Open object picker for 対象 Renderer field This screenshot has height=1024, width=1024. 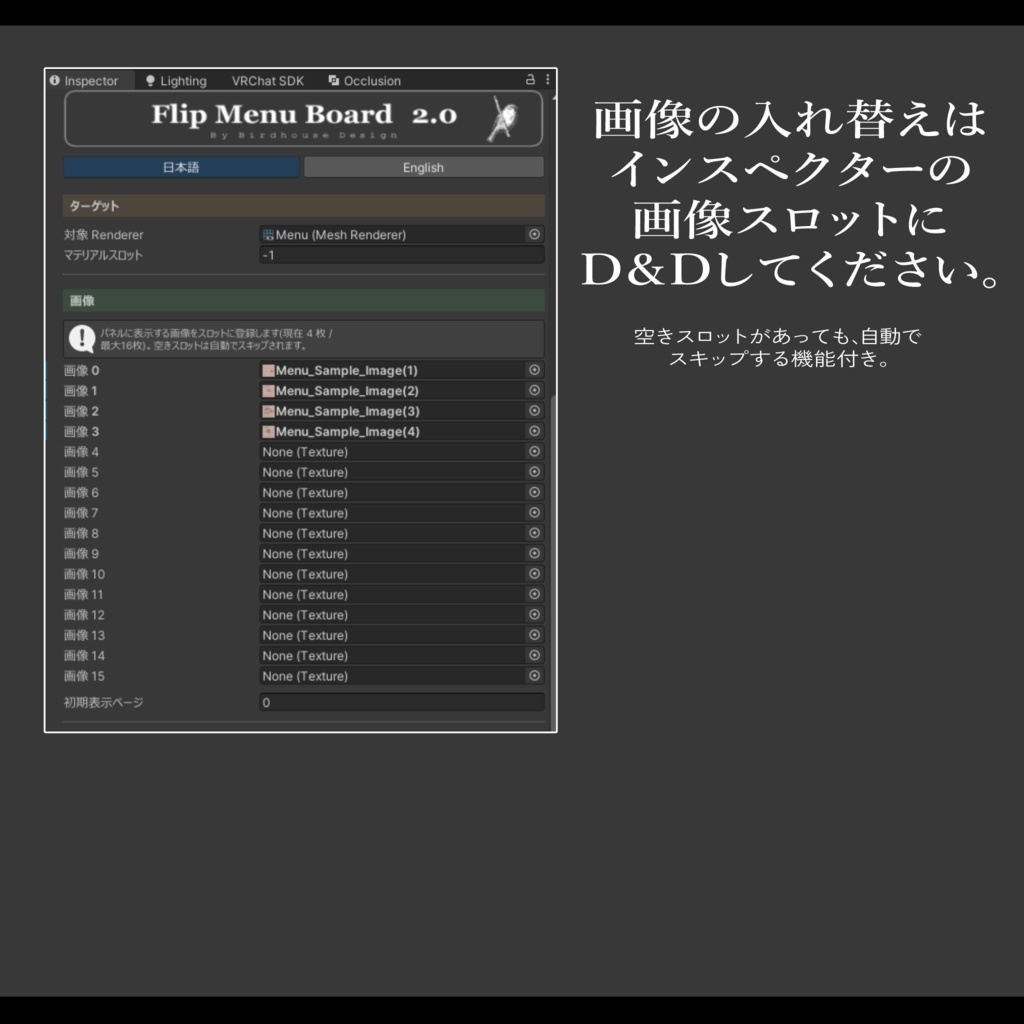pos(534,234)
